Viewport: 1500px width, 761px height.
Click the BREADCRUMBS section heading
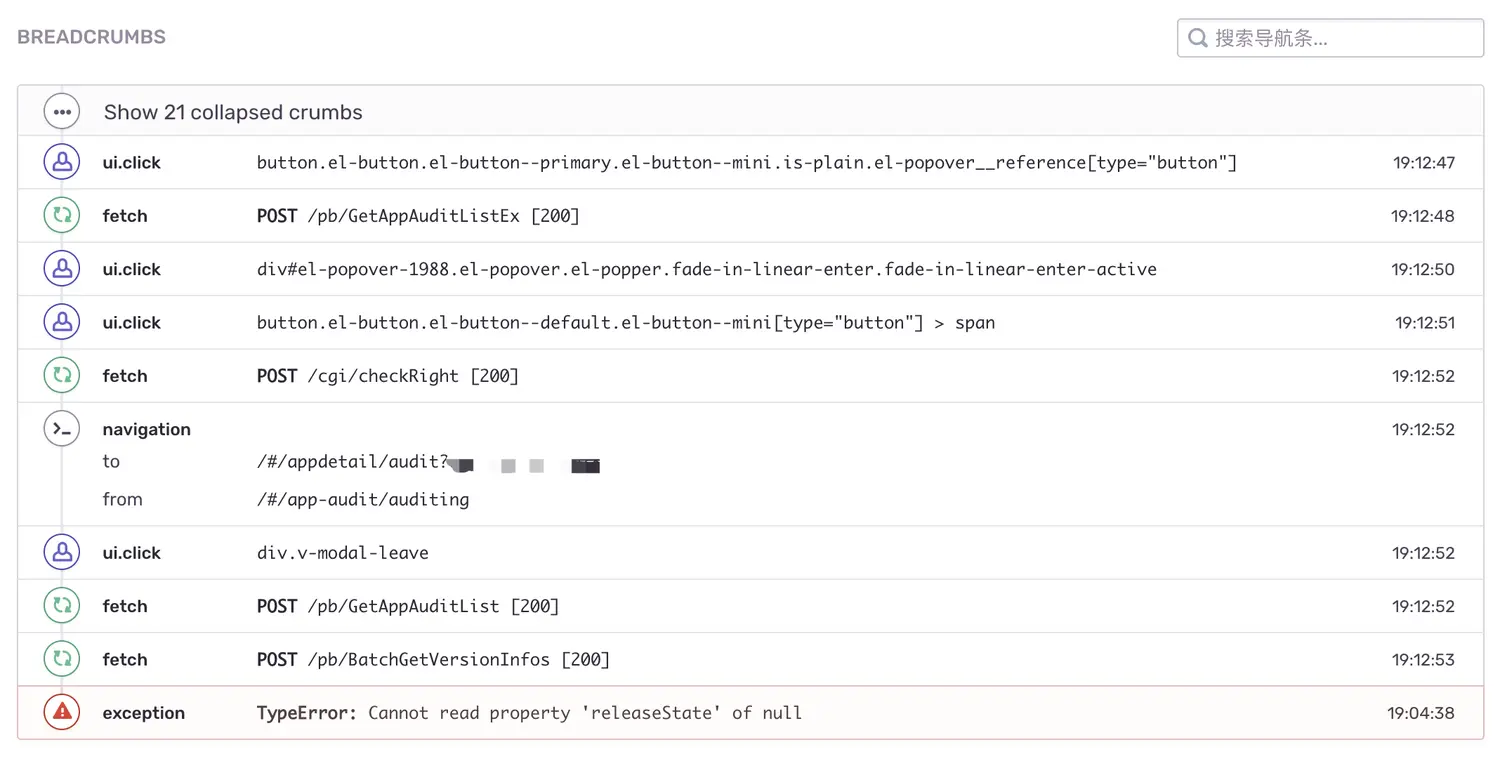pyautogui.click(x=91, y=37)
